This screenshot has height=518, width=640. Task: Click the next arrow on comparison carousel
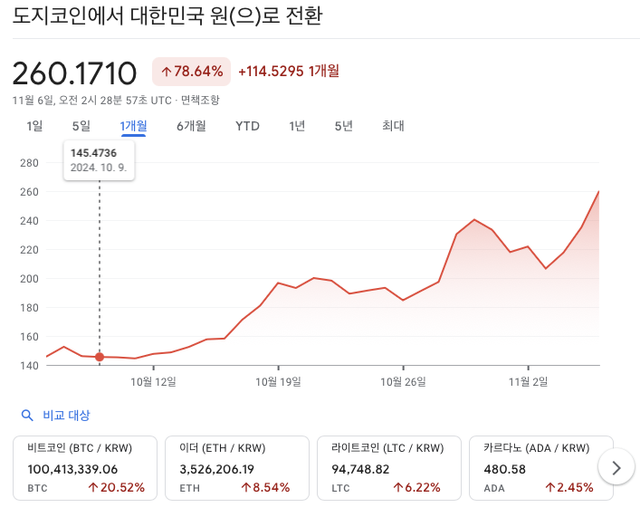tap(615, 467)
